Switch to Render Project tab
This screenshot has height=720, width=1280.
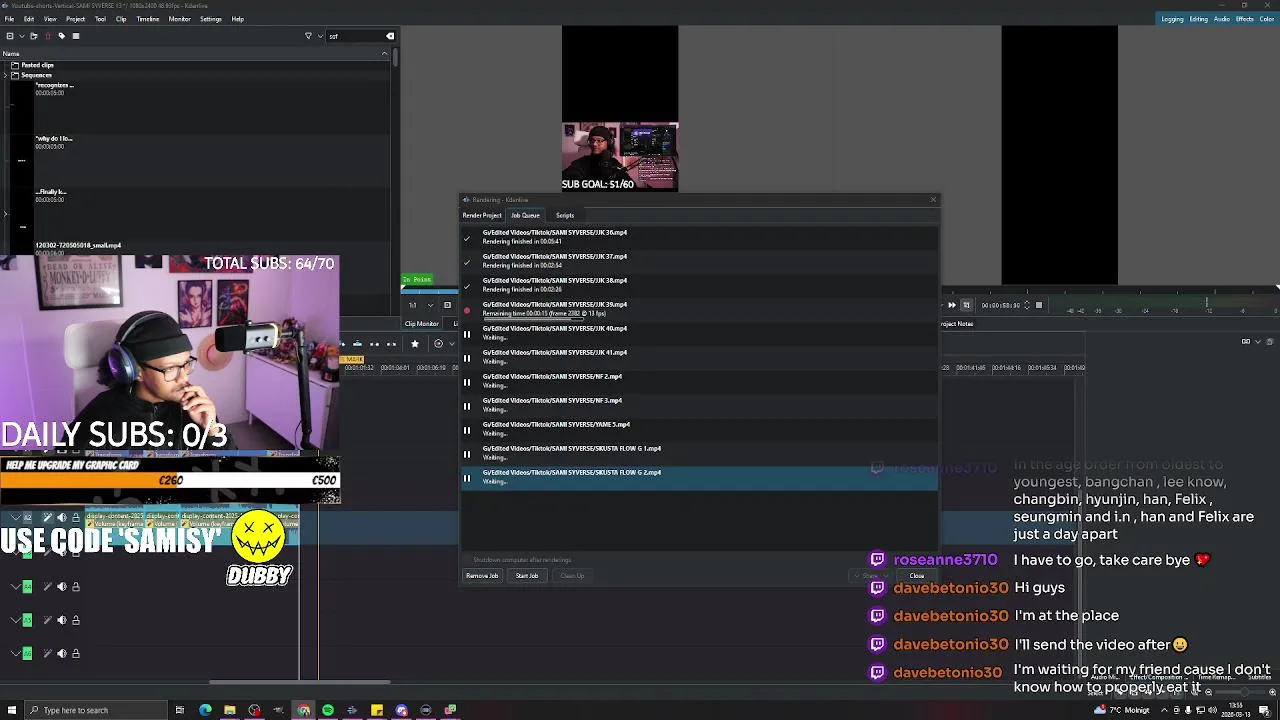tap(482, 216)
